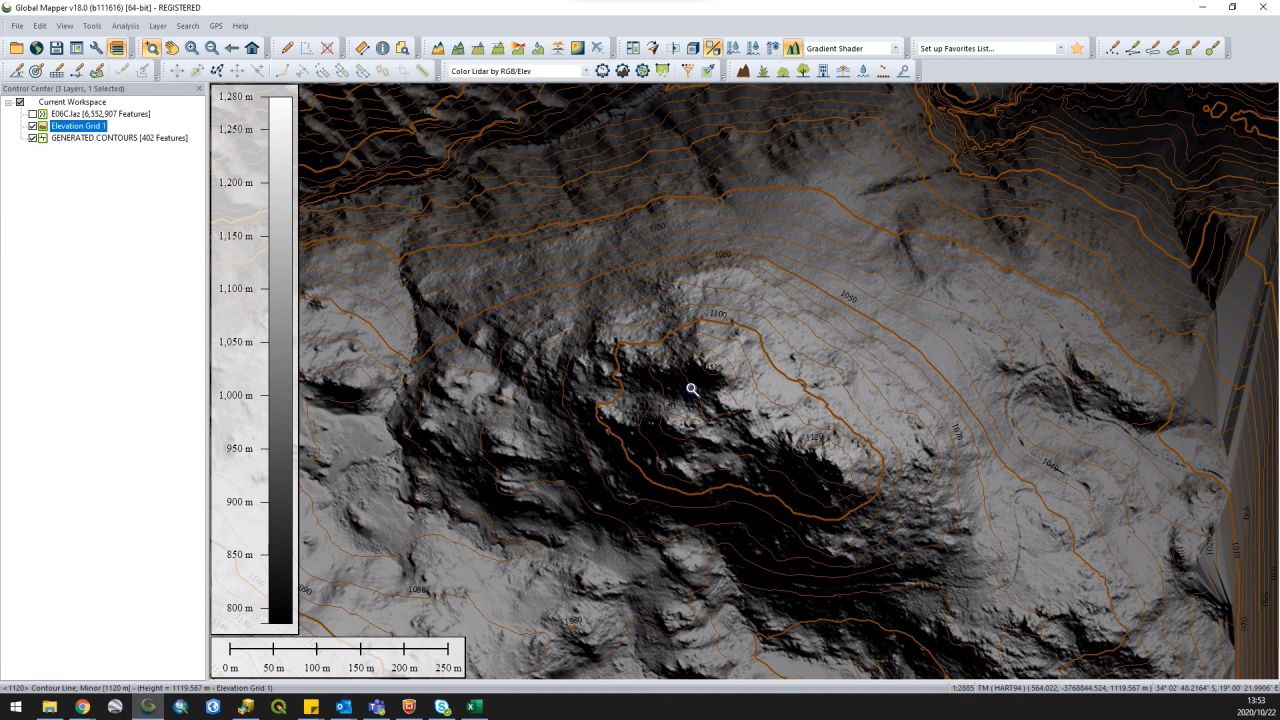Screen dimensions: 1280x720
Task: Click the Open Data Files folder icon
Action: [x=16, y=48]
